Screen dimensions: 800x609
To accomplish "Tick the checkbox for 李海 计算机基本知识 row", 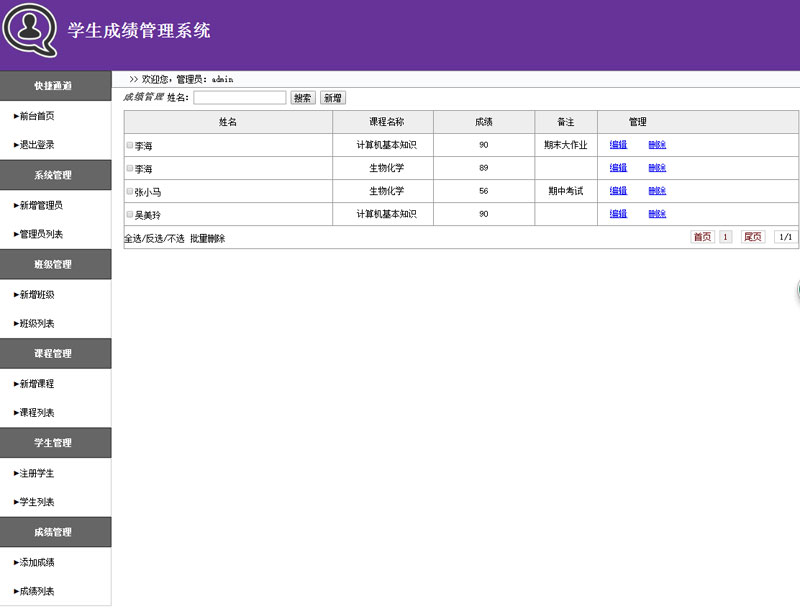I will (130, 145).
